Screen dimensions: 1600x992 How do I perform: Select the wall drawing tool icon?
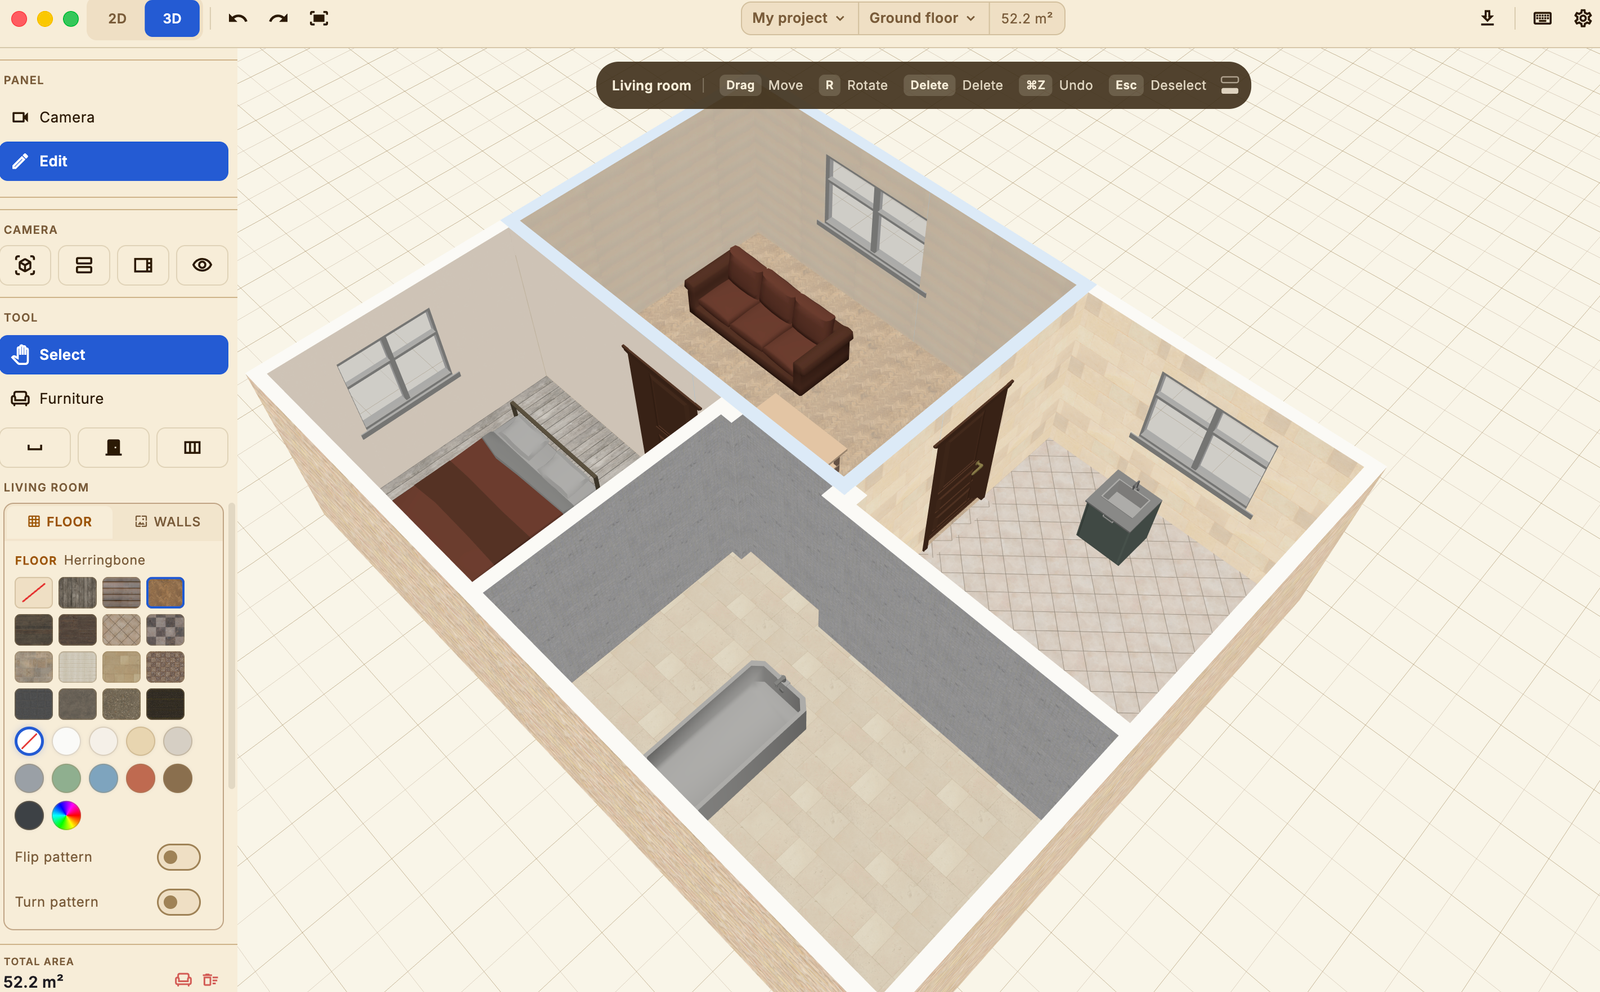[35, 448]
